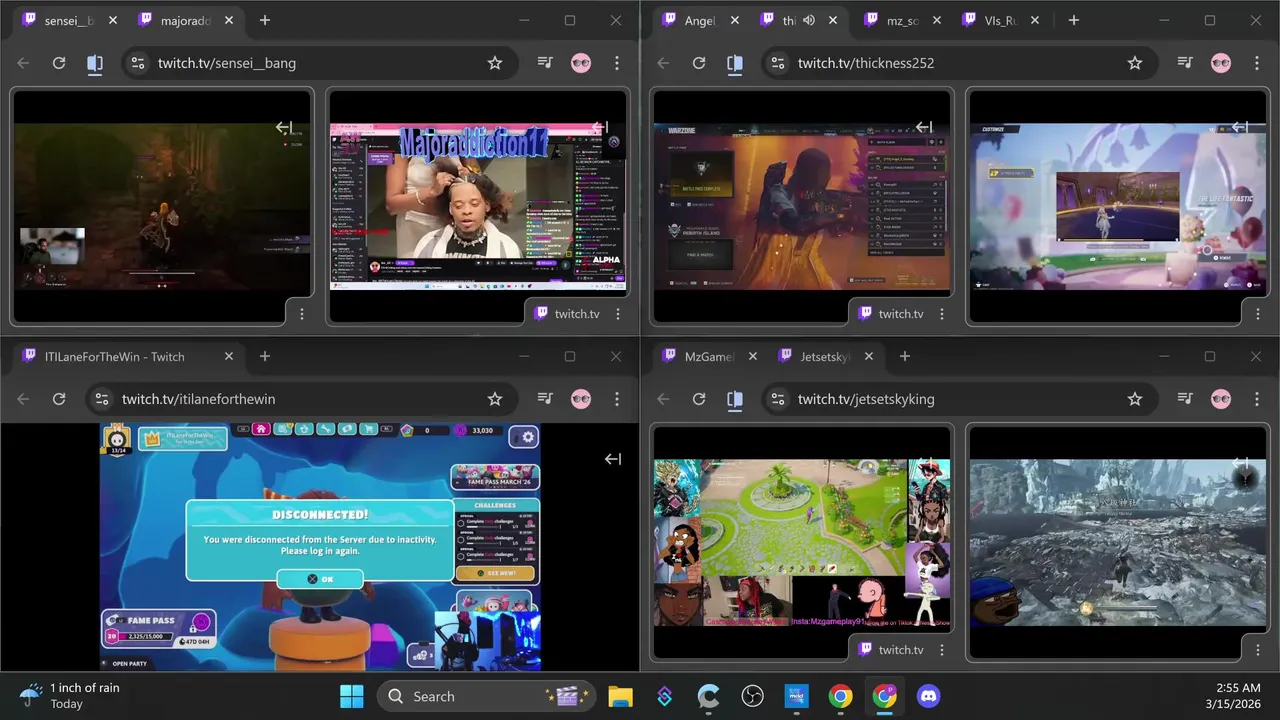Open File Explorer from taskbar
The width and height of the screenshot is (1280, 720).
(620, 696)
